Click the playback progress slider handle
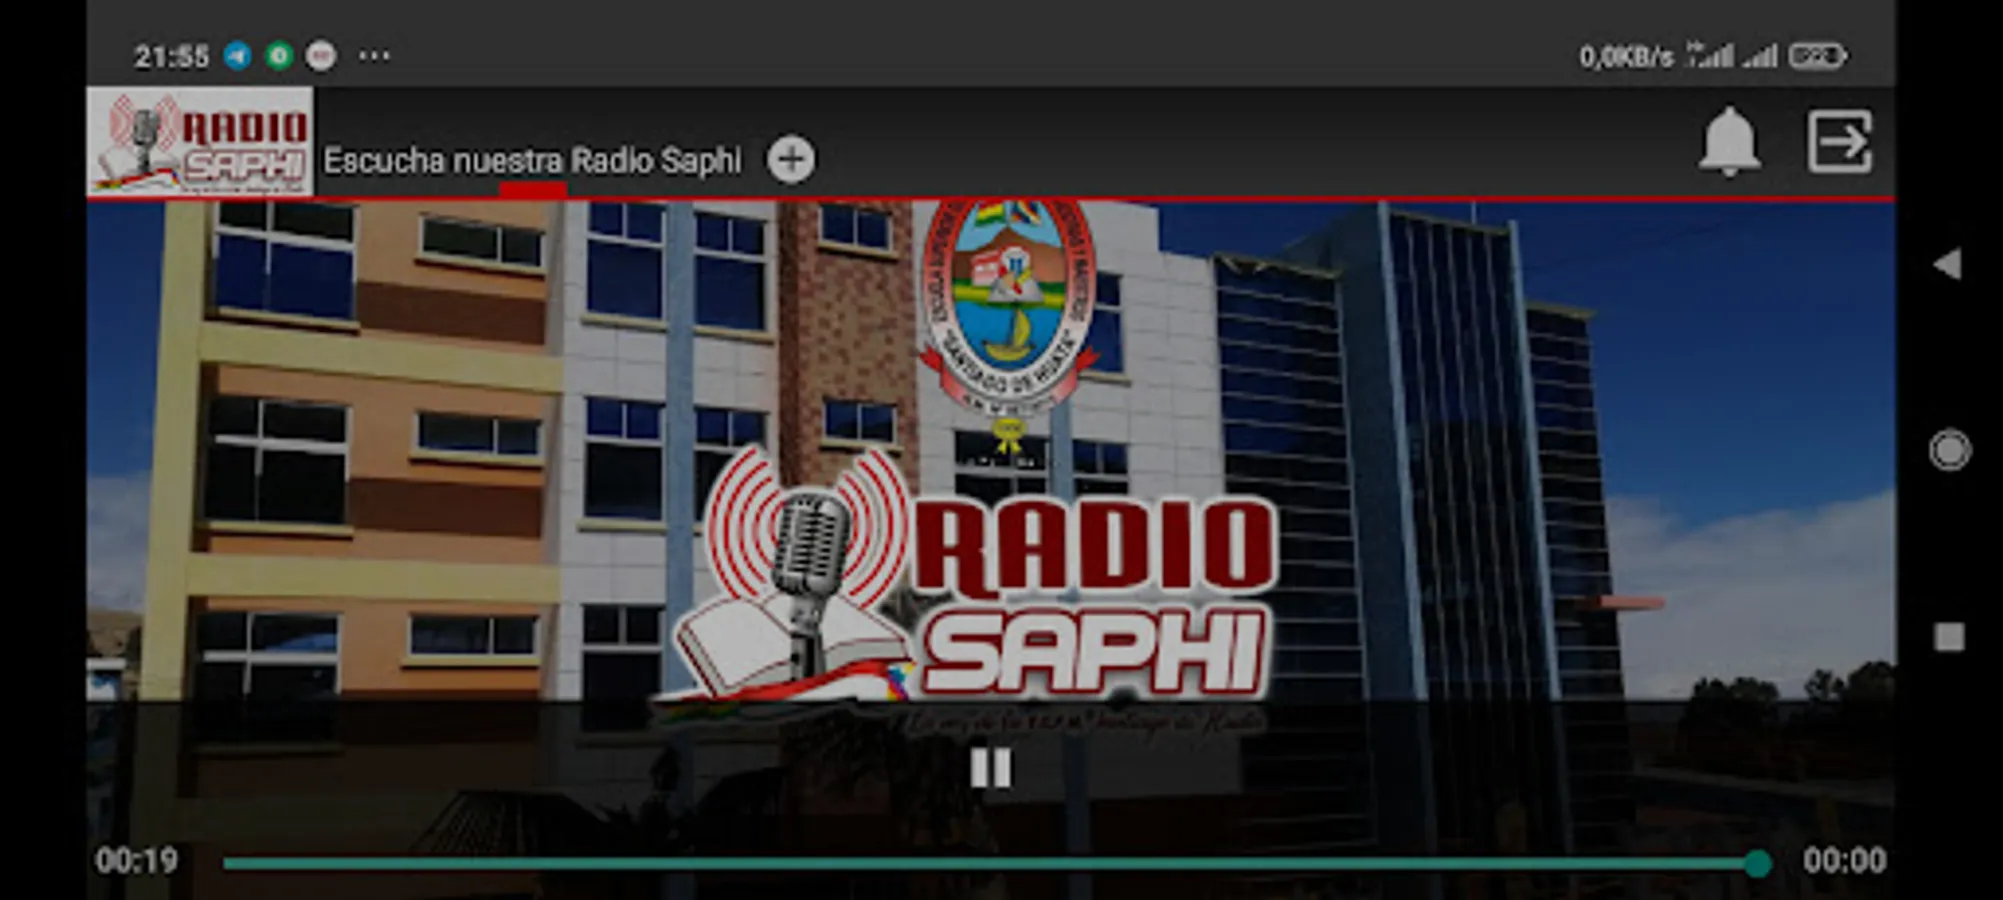2003x900 pixels. 1757,863
